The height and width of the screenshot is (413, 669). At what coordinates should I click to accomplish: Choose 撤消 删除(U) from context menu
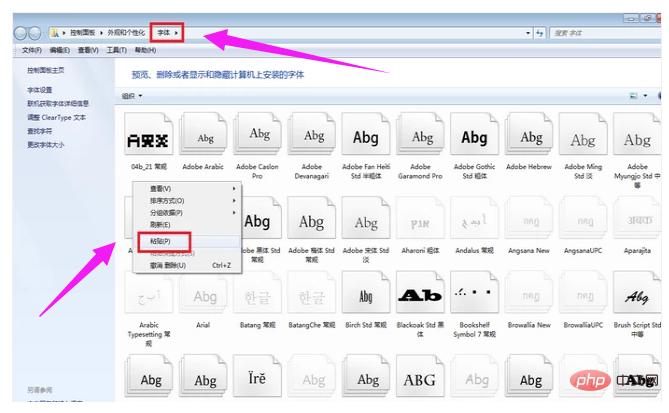[187, 265]
